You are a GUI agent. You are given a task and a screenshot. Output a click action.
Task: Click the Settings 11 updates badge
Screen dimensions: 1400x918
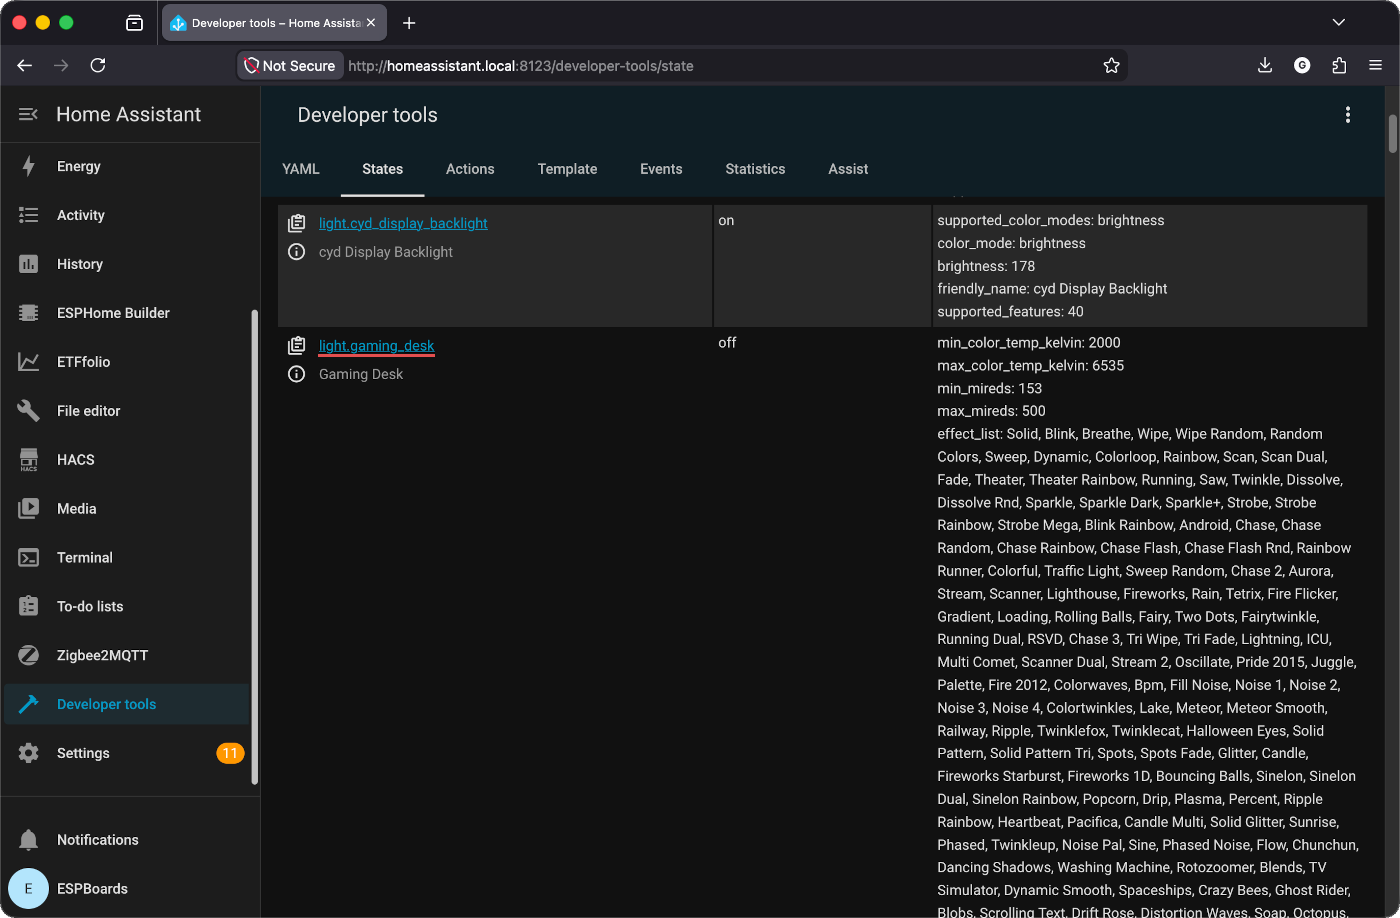pos(230,754)
